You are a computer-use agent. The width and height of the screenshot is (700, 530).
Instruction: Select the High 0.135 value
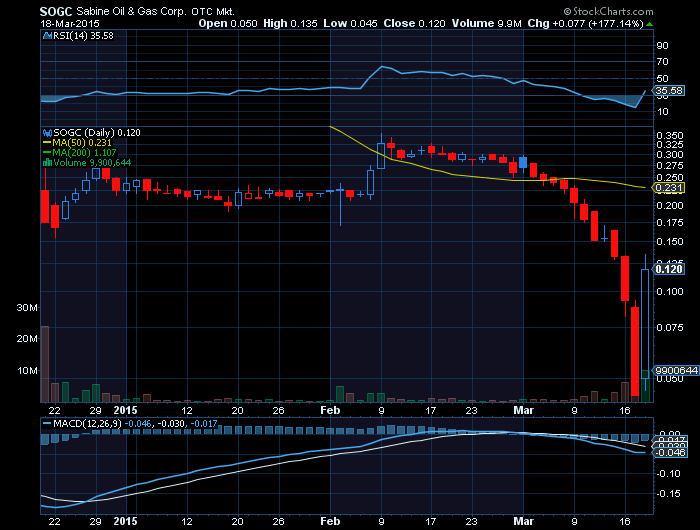(290, 24)
